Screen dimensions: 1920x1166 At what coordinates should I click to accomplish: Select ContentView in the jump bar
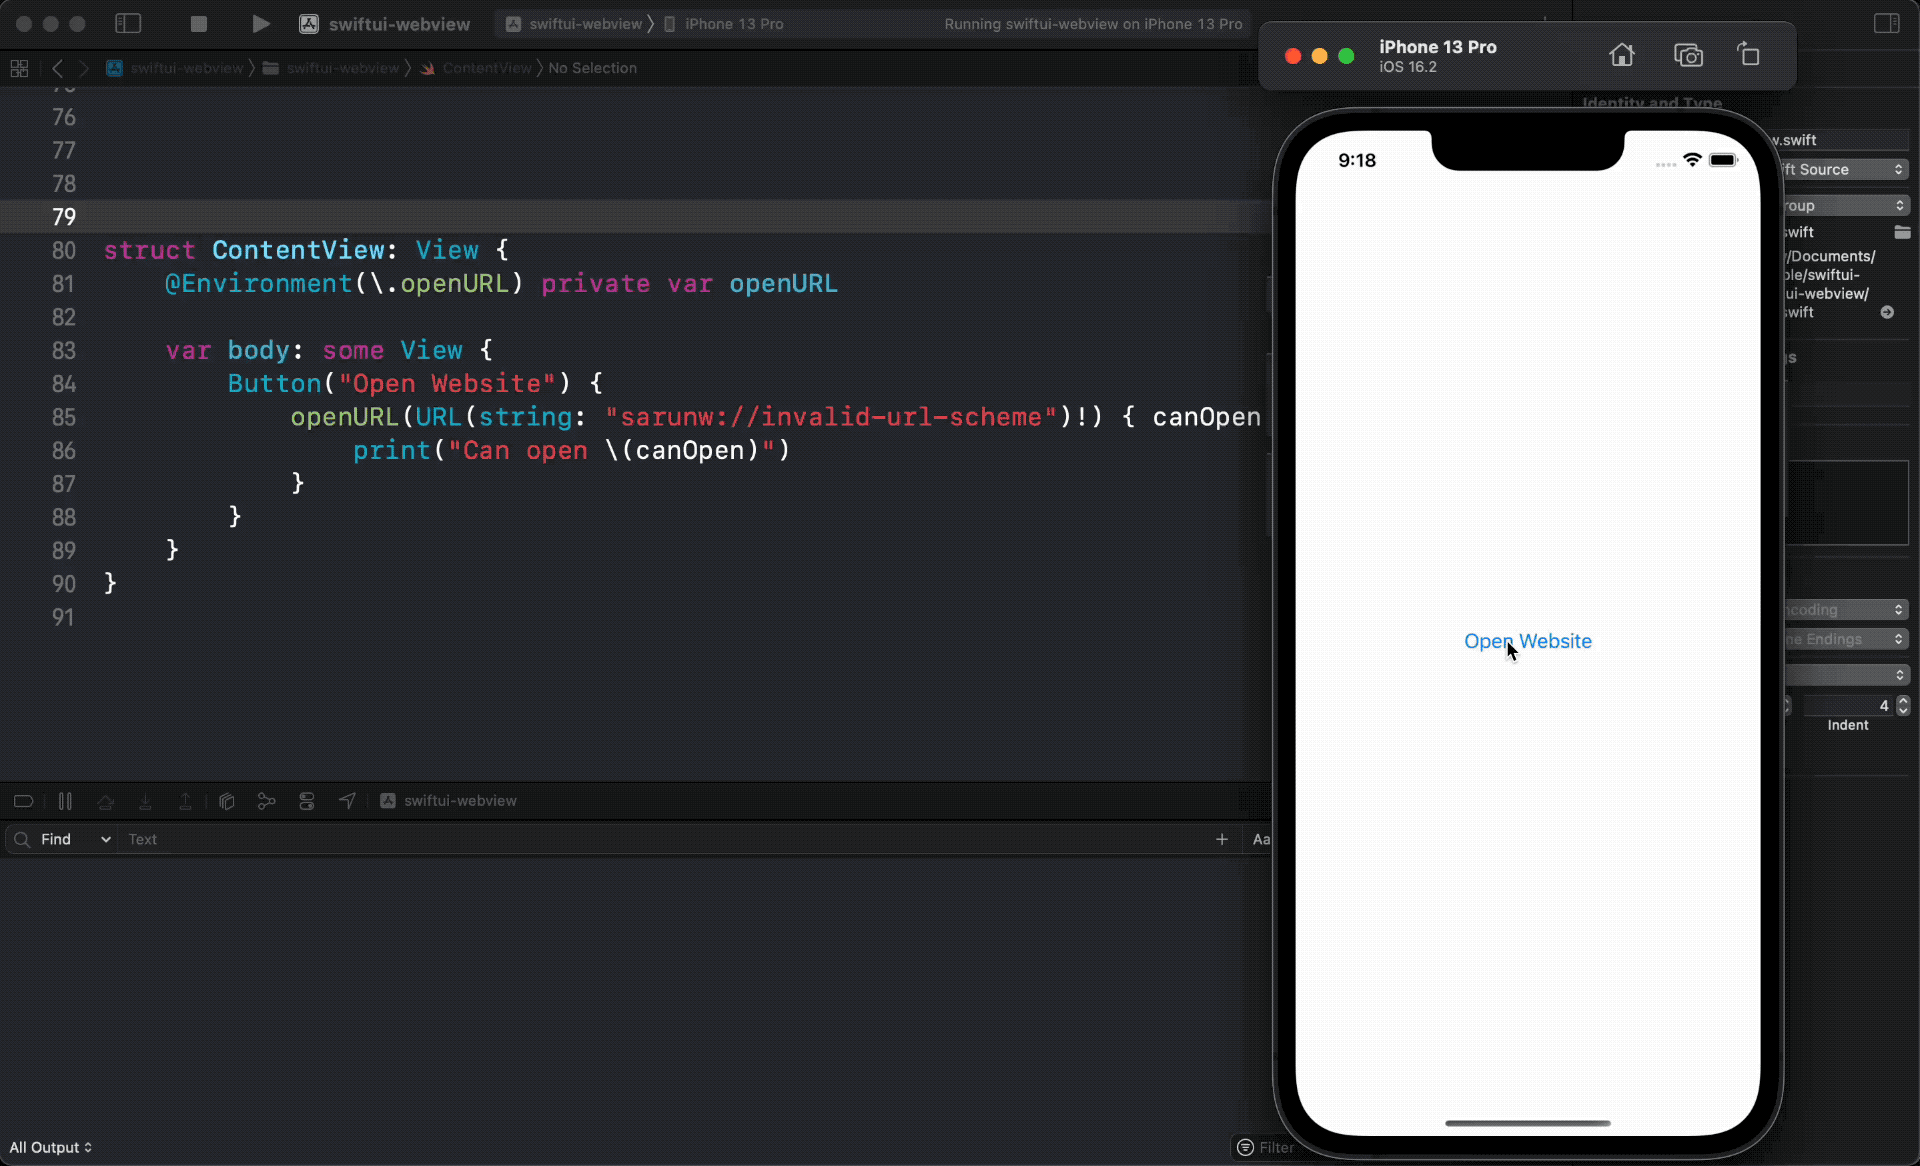pyautogui.click(x=487, y=68)
